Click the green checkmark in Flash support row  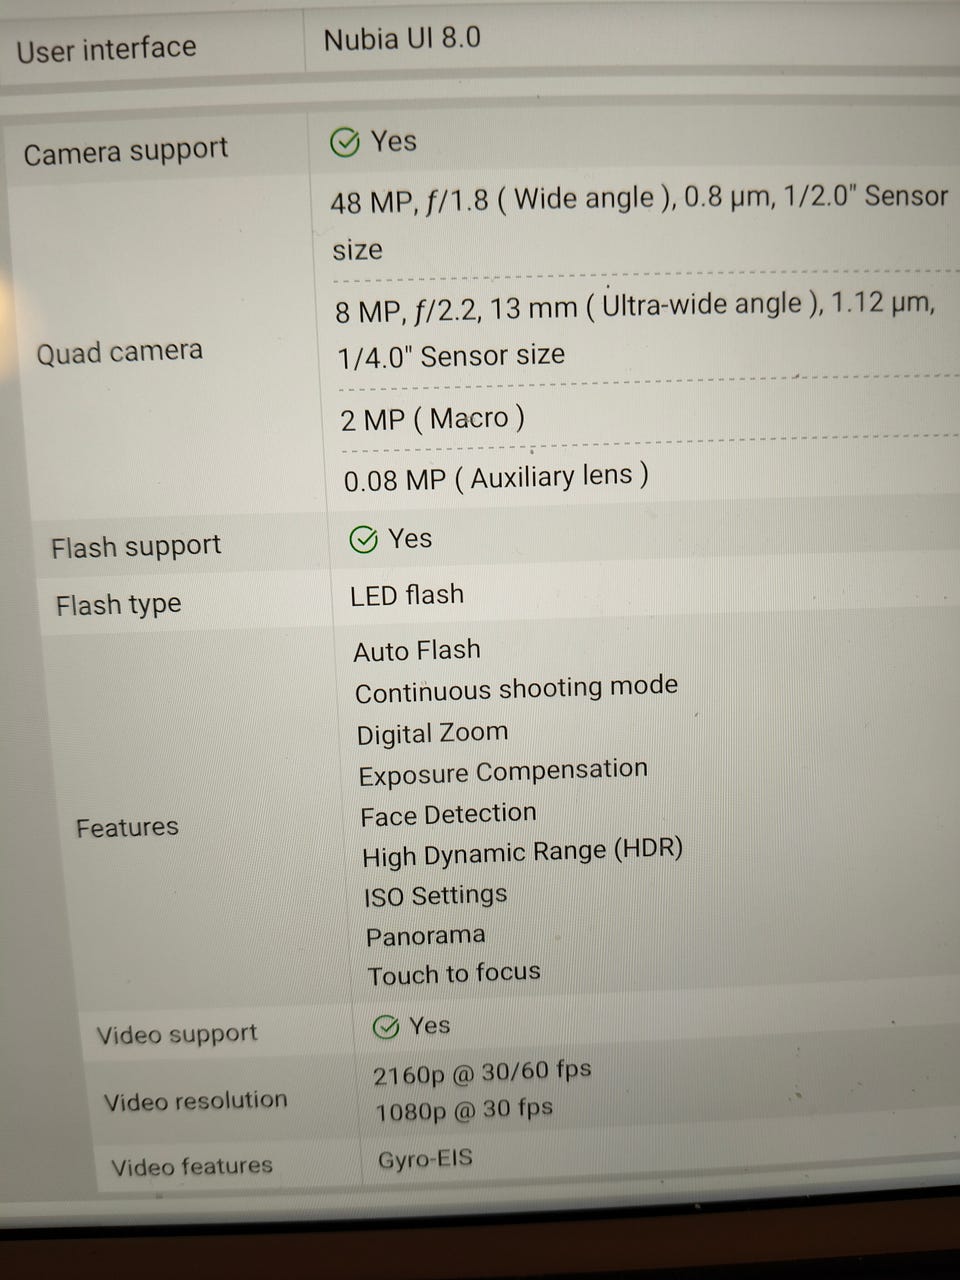(363, 540)
